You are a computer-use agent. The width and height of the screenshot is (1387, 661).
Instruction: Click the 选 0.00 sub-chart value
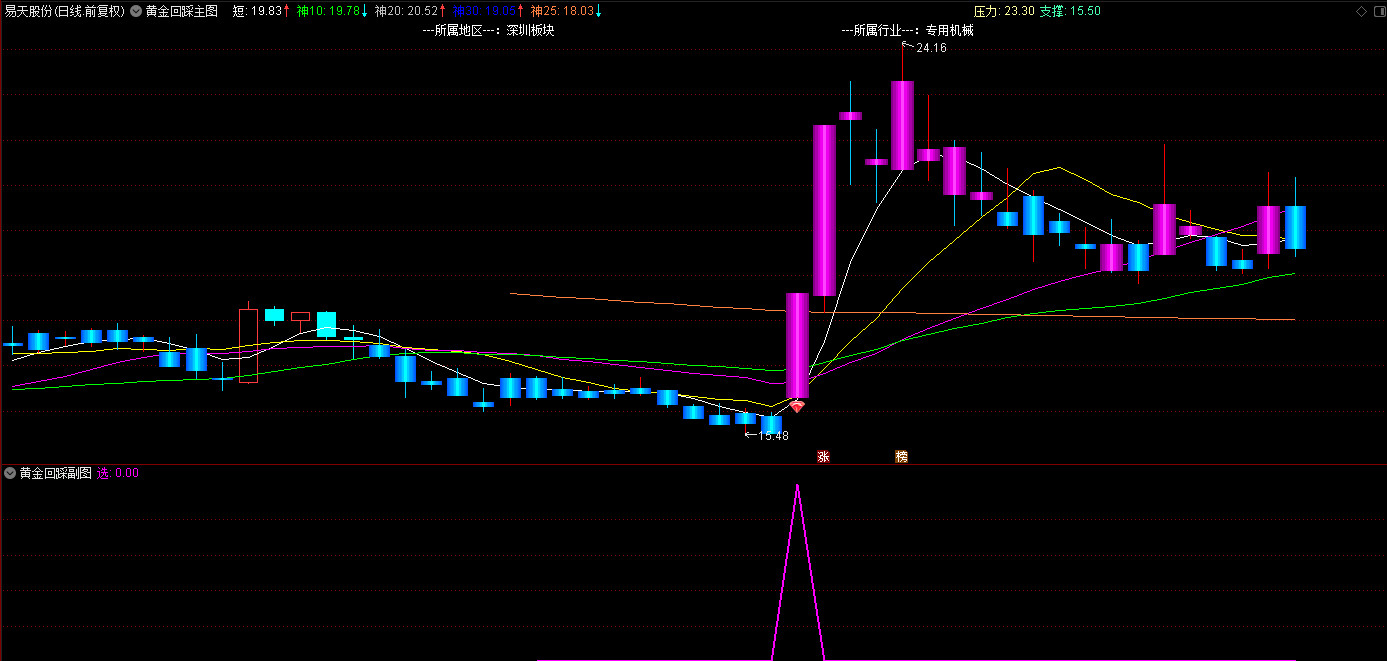(x=117, y=473)
